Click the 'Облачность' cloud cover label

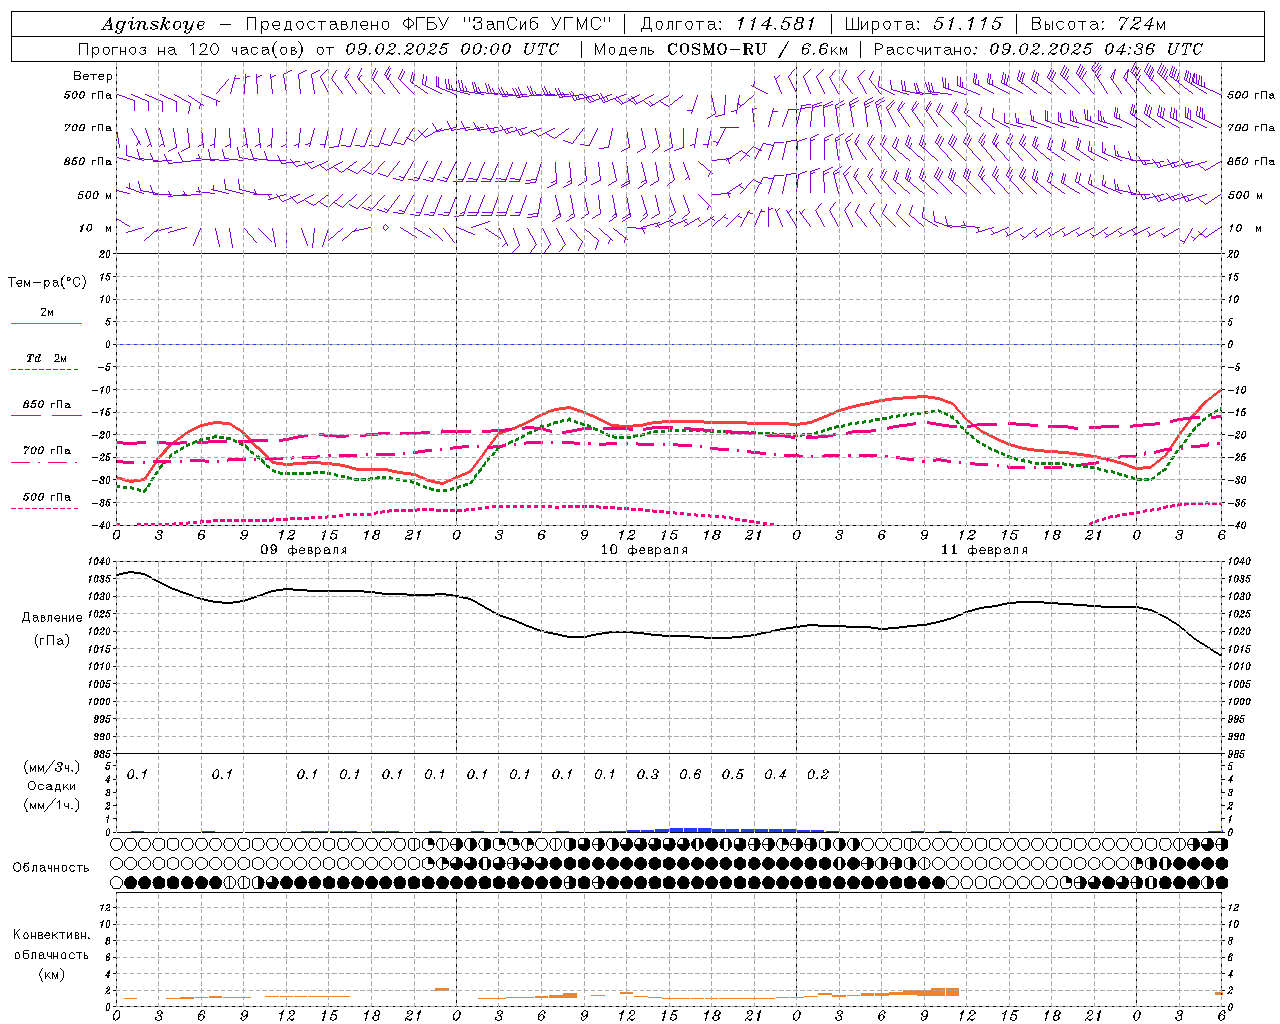[51, 868]
